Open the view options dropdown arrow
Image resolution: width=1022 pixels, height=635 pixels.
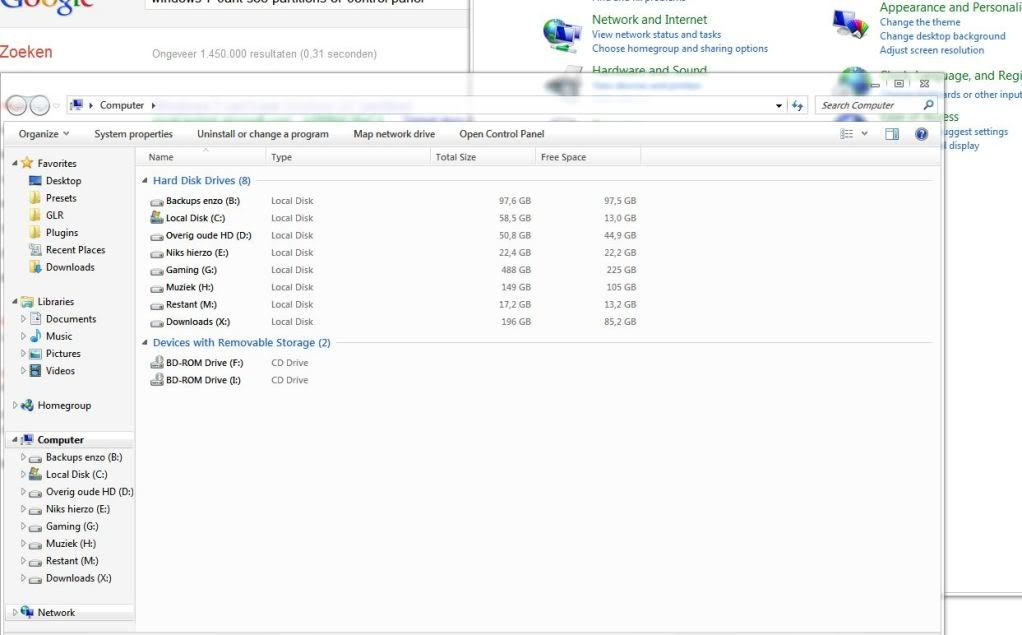click(865, 134)
